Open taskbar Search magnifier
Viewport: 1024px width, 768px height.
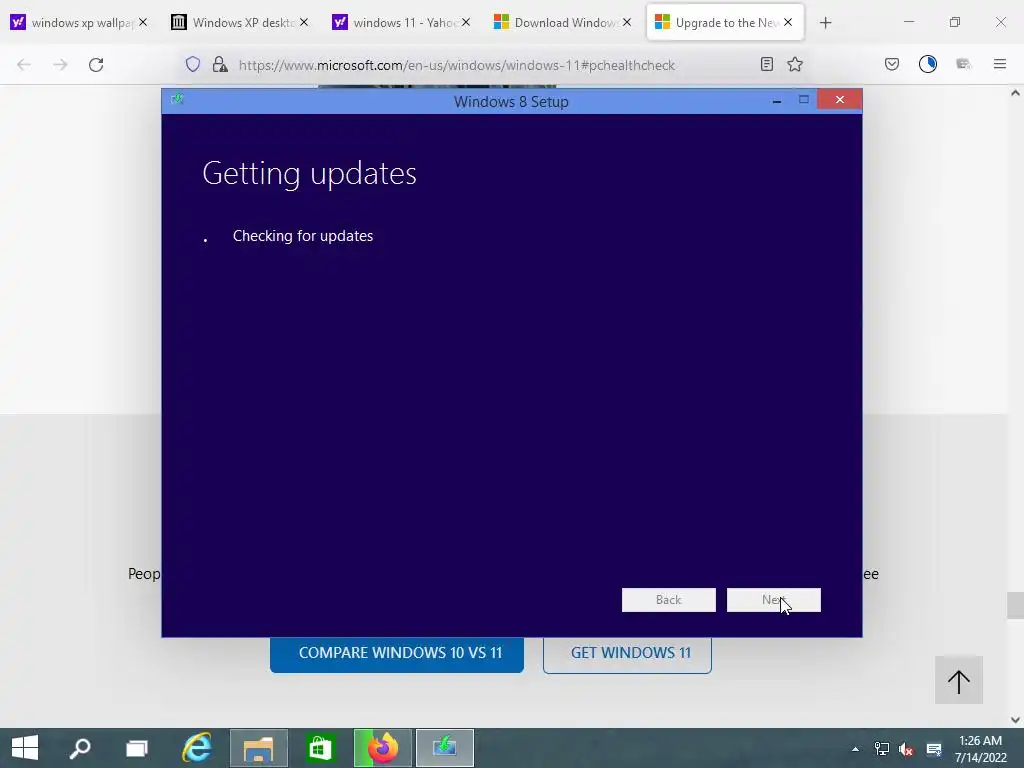(x=80, y=748)
